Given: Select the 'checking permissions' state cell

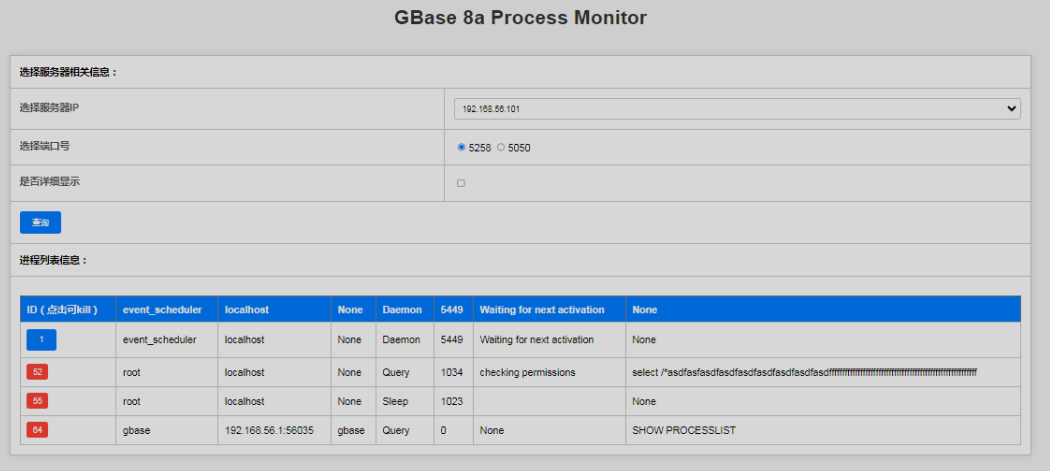Looking at the screenshot, I should coord(549,372).
